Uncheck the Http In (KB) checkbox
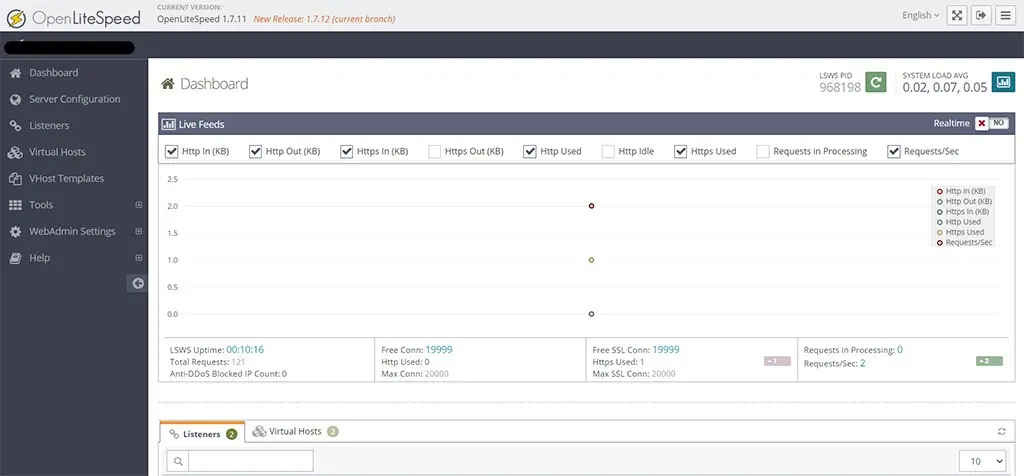The image size is (1024, 476). click(172, 151)
